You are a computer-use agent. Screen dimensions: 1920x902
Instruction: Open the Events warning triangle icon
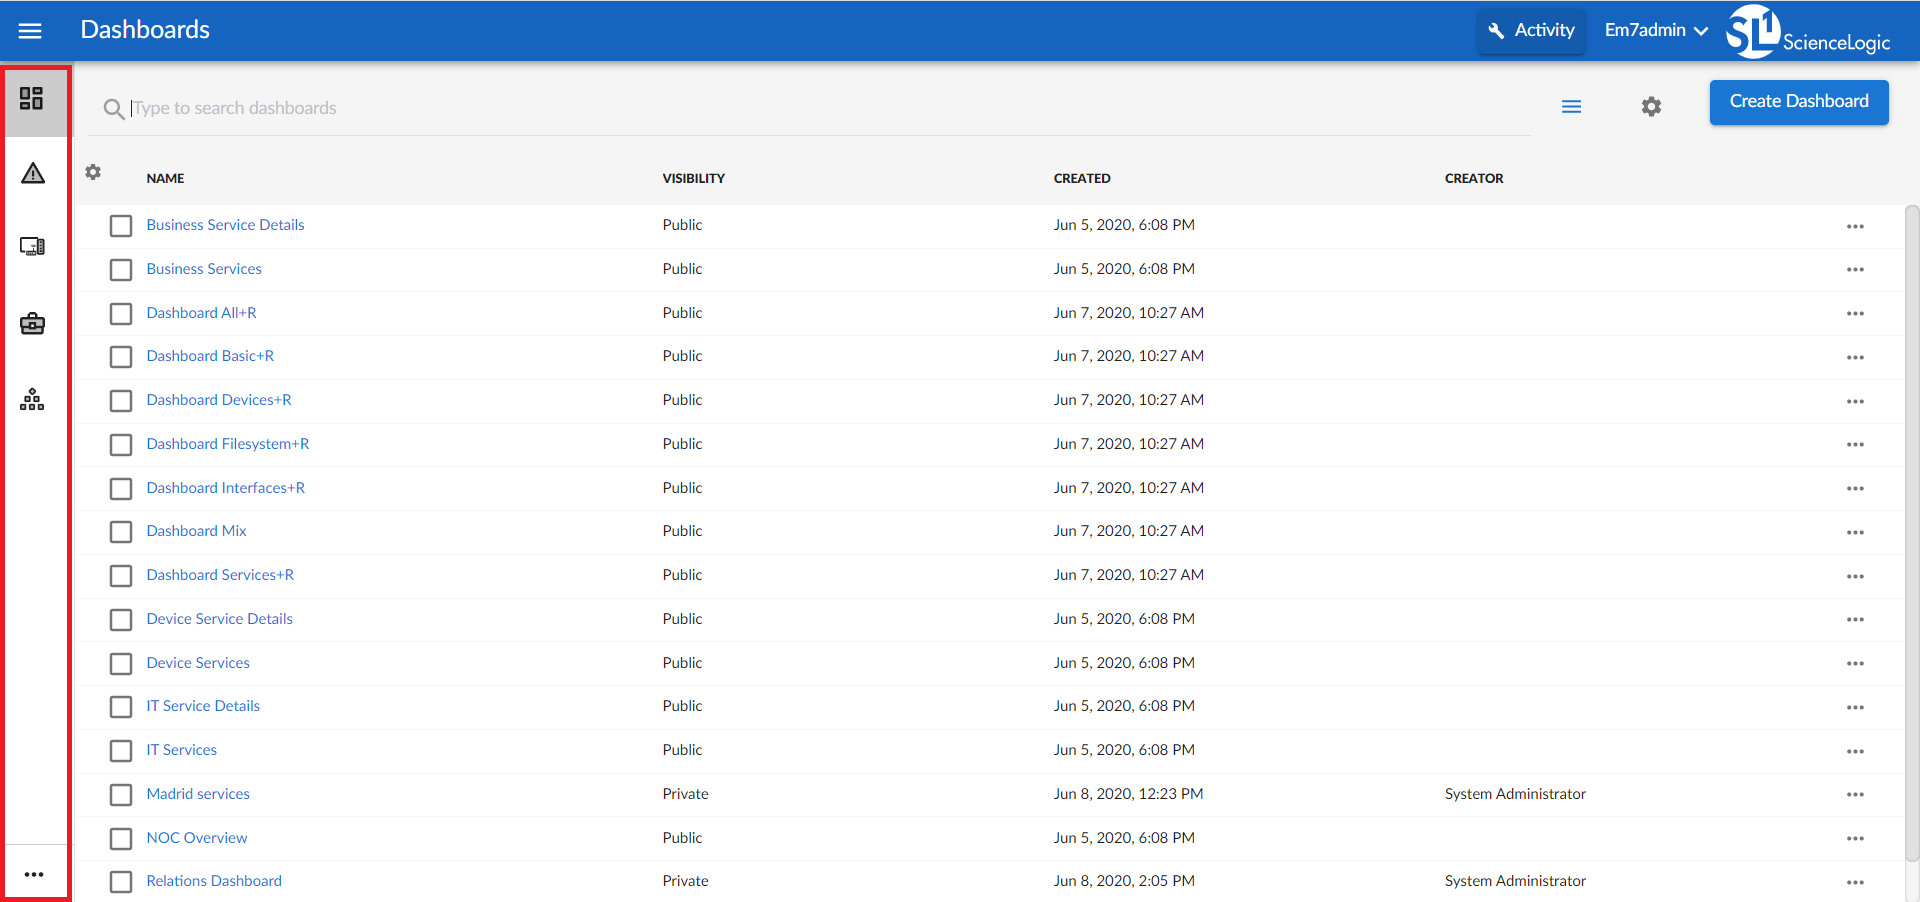33,174
